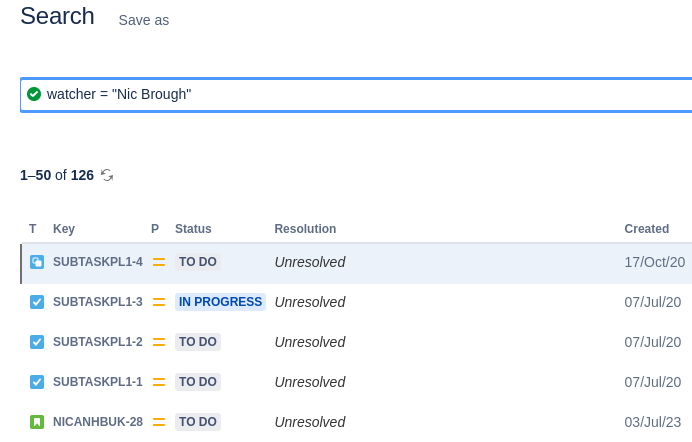Click the green story icon for NICANHBUK-28
This screenshot has width=692, height=442.
click(x=37, y=422)
